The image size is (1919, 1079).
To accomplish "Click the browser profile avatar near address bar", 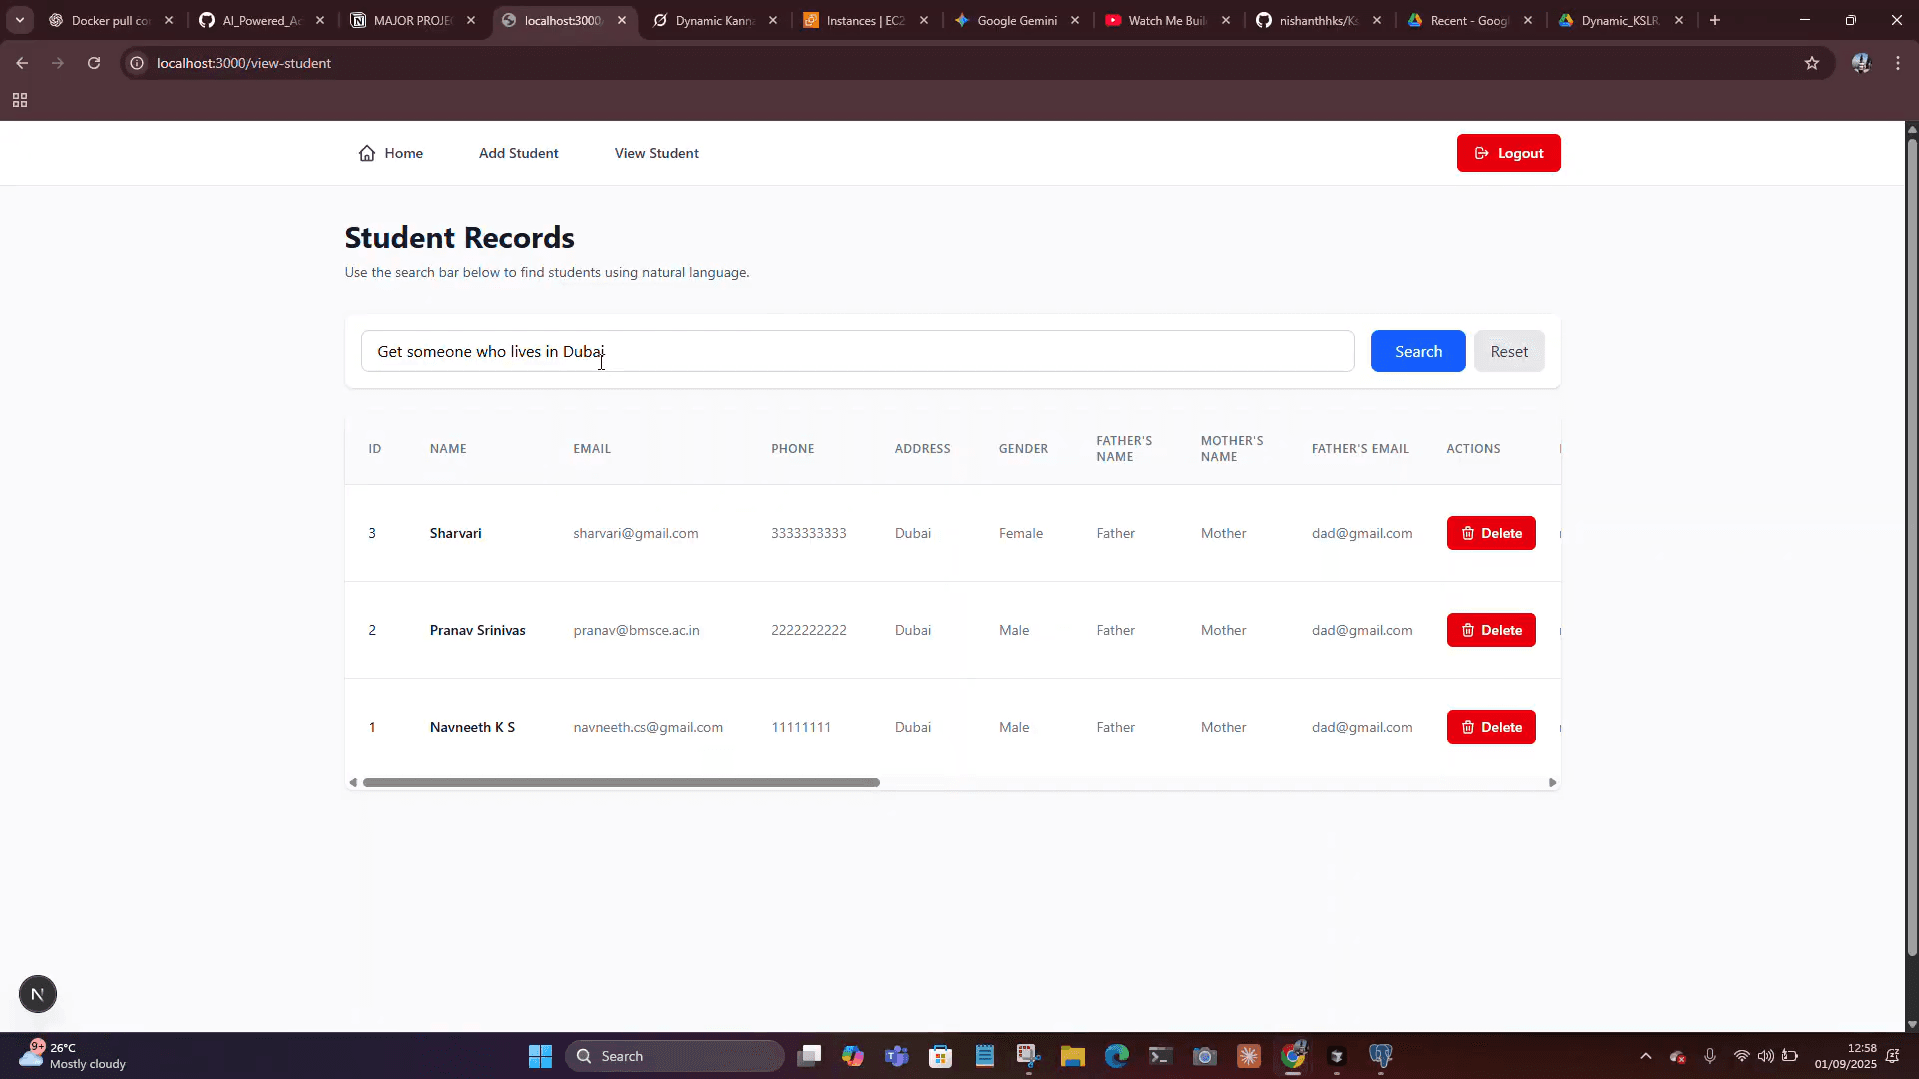I will 1861,62.
